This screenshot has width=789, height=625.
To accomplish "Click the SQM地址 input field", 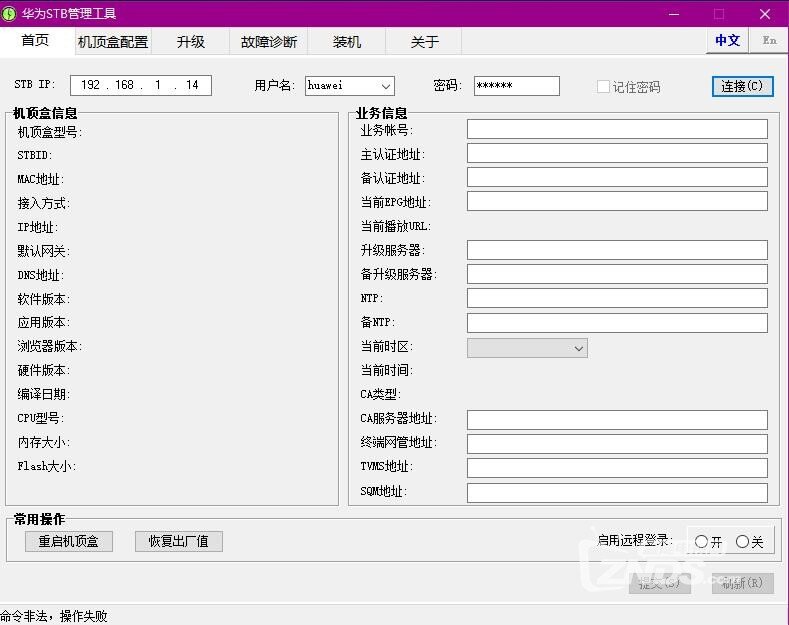I will coord(617,493).
